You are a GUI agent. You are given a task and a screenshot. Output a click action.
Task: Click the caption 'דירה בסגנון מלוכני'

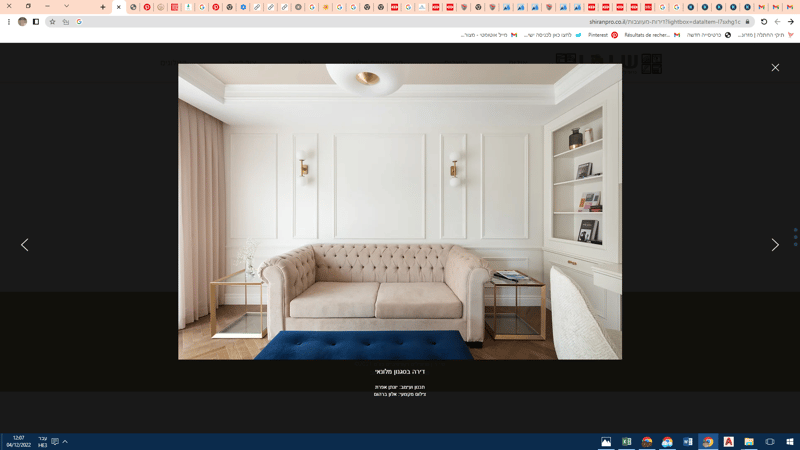coord(400,372)
